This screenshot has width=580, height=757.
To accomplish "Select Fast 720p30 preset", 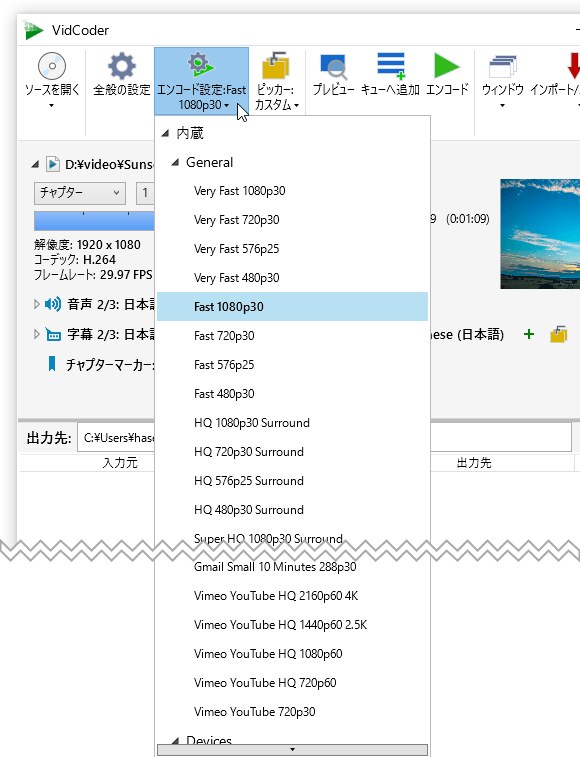I will click(292, 336).
